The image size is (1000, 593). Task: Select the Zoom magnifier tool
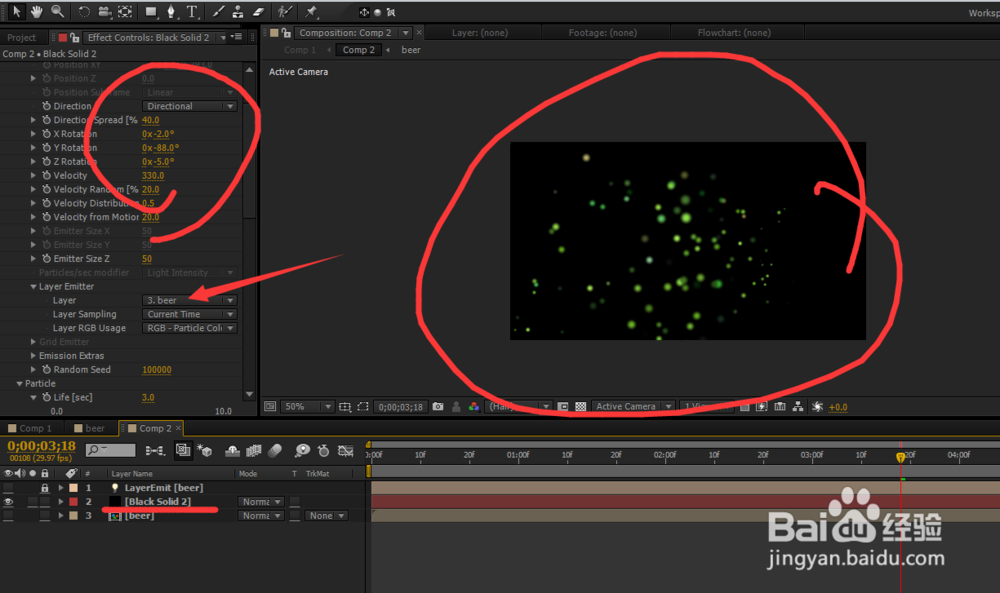click(x=57, y=11)
